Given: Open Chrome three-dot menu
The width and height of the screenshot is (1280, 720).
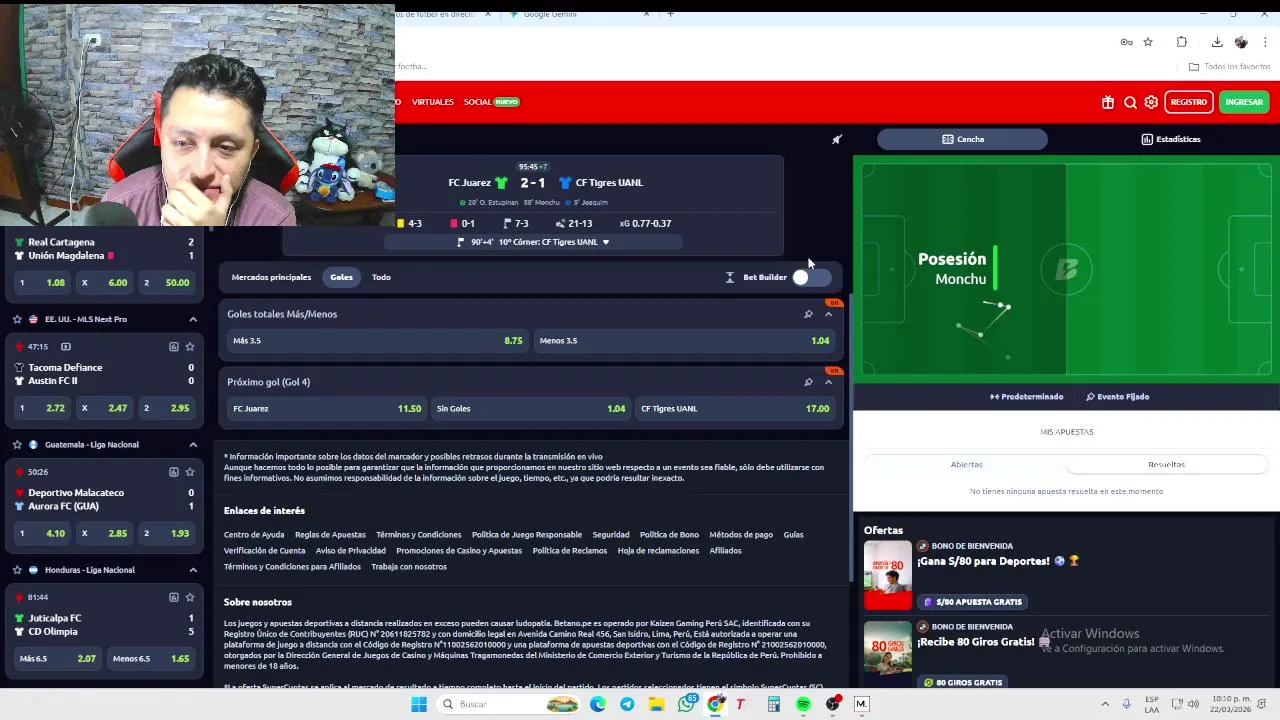Looking at the screenshot, I should (x=1266, y=42).
